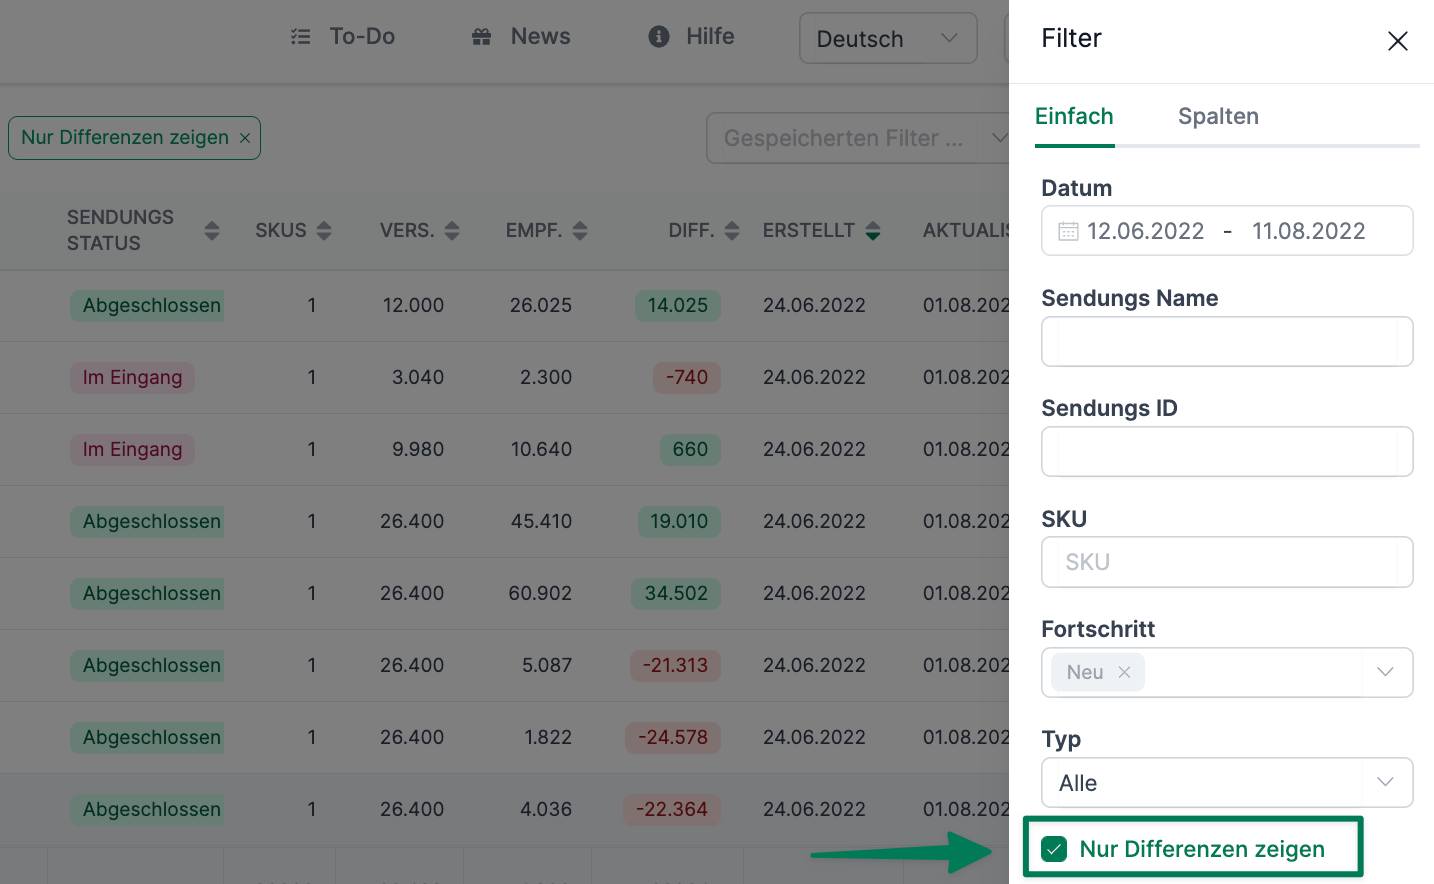Open the To-Do list icon
Viewport: 1434px width, 884px height.
(x=300, y=37)
